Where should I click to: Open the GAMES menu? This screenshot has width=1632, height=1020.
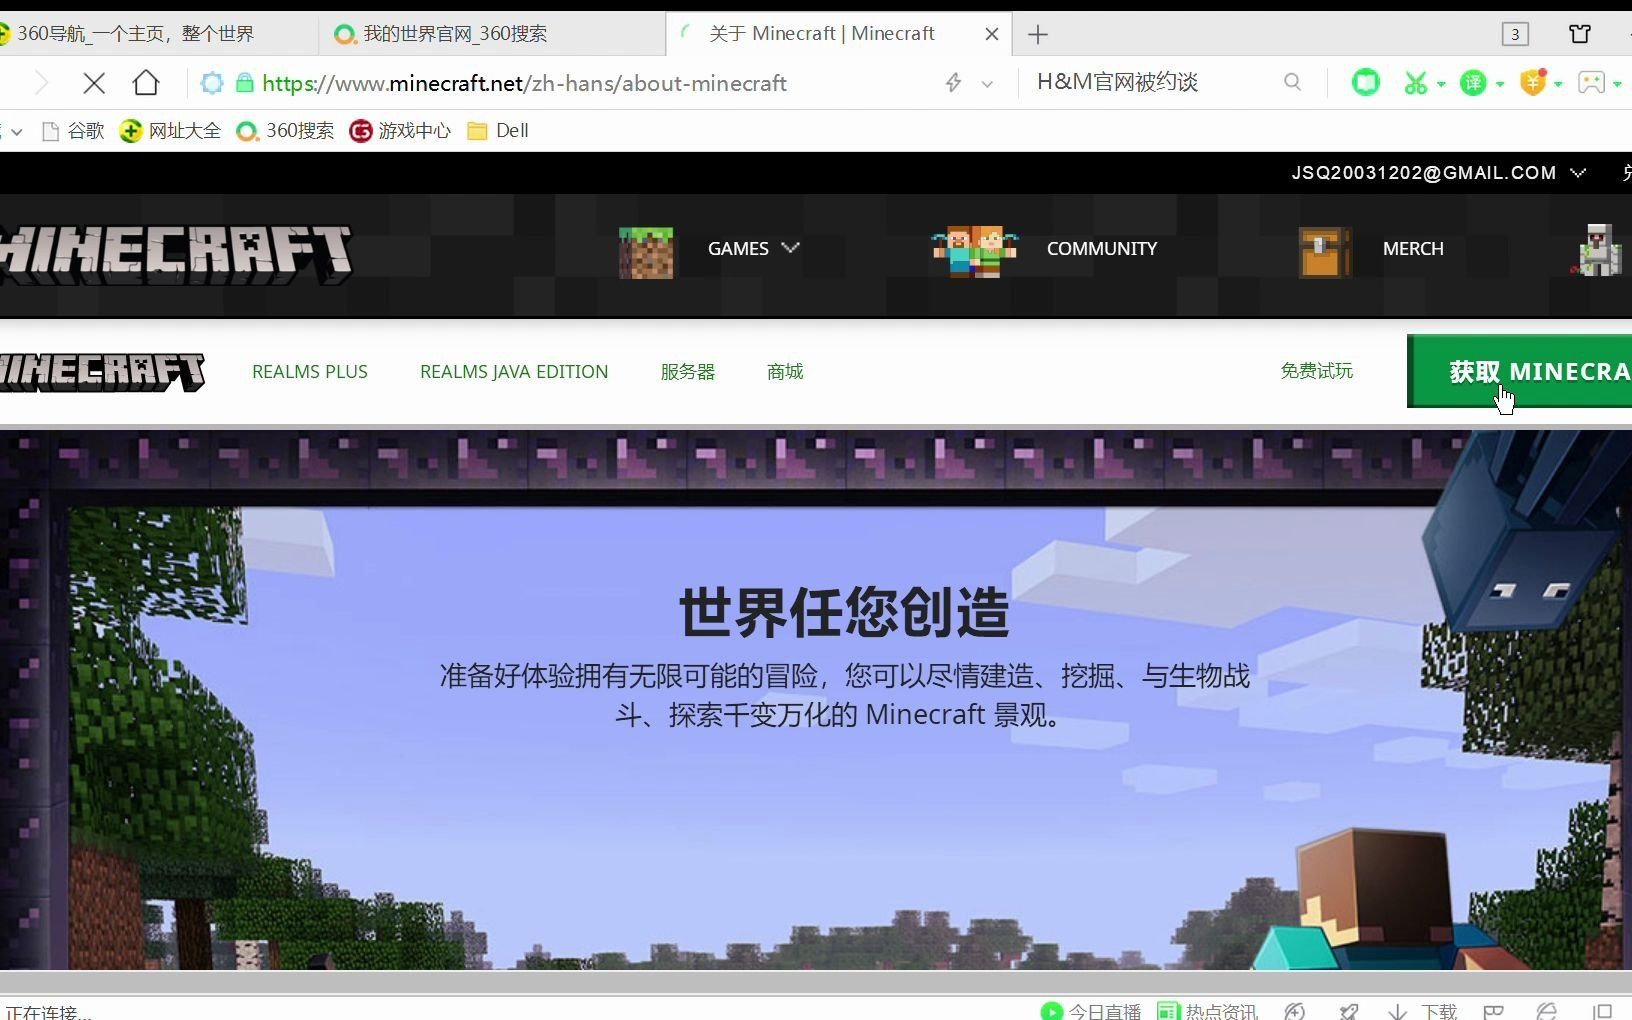(754, 248)
